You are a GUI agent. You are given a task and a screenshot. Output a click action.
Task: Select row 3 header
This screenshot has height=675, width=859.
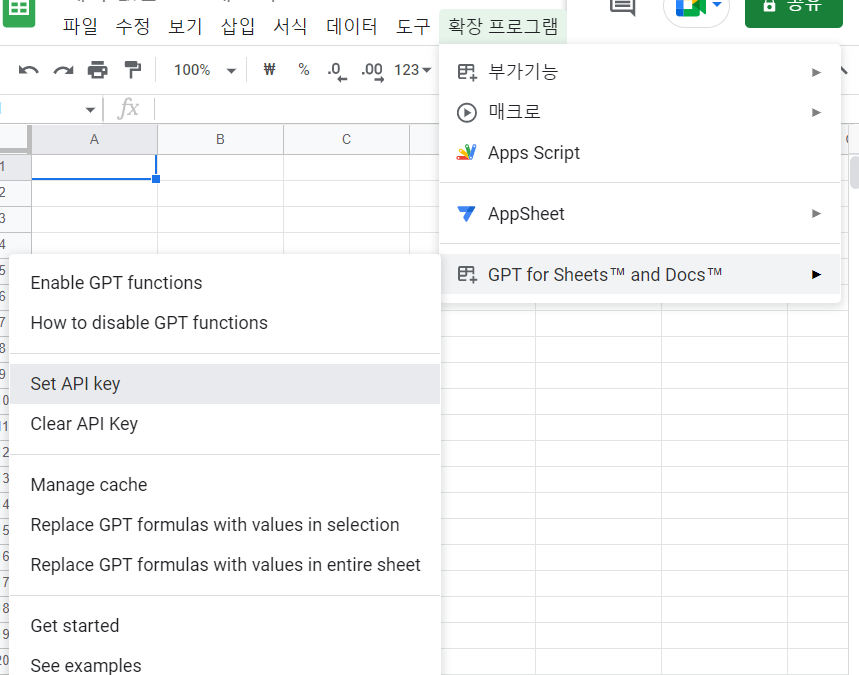point(15,219)
